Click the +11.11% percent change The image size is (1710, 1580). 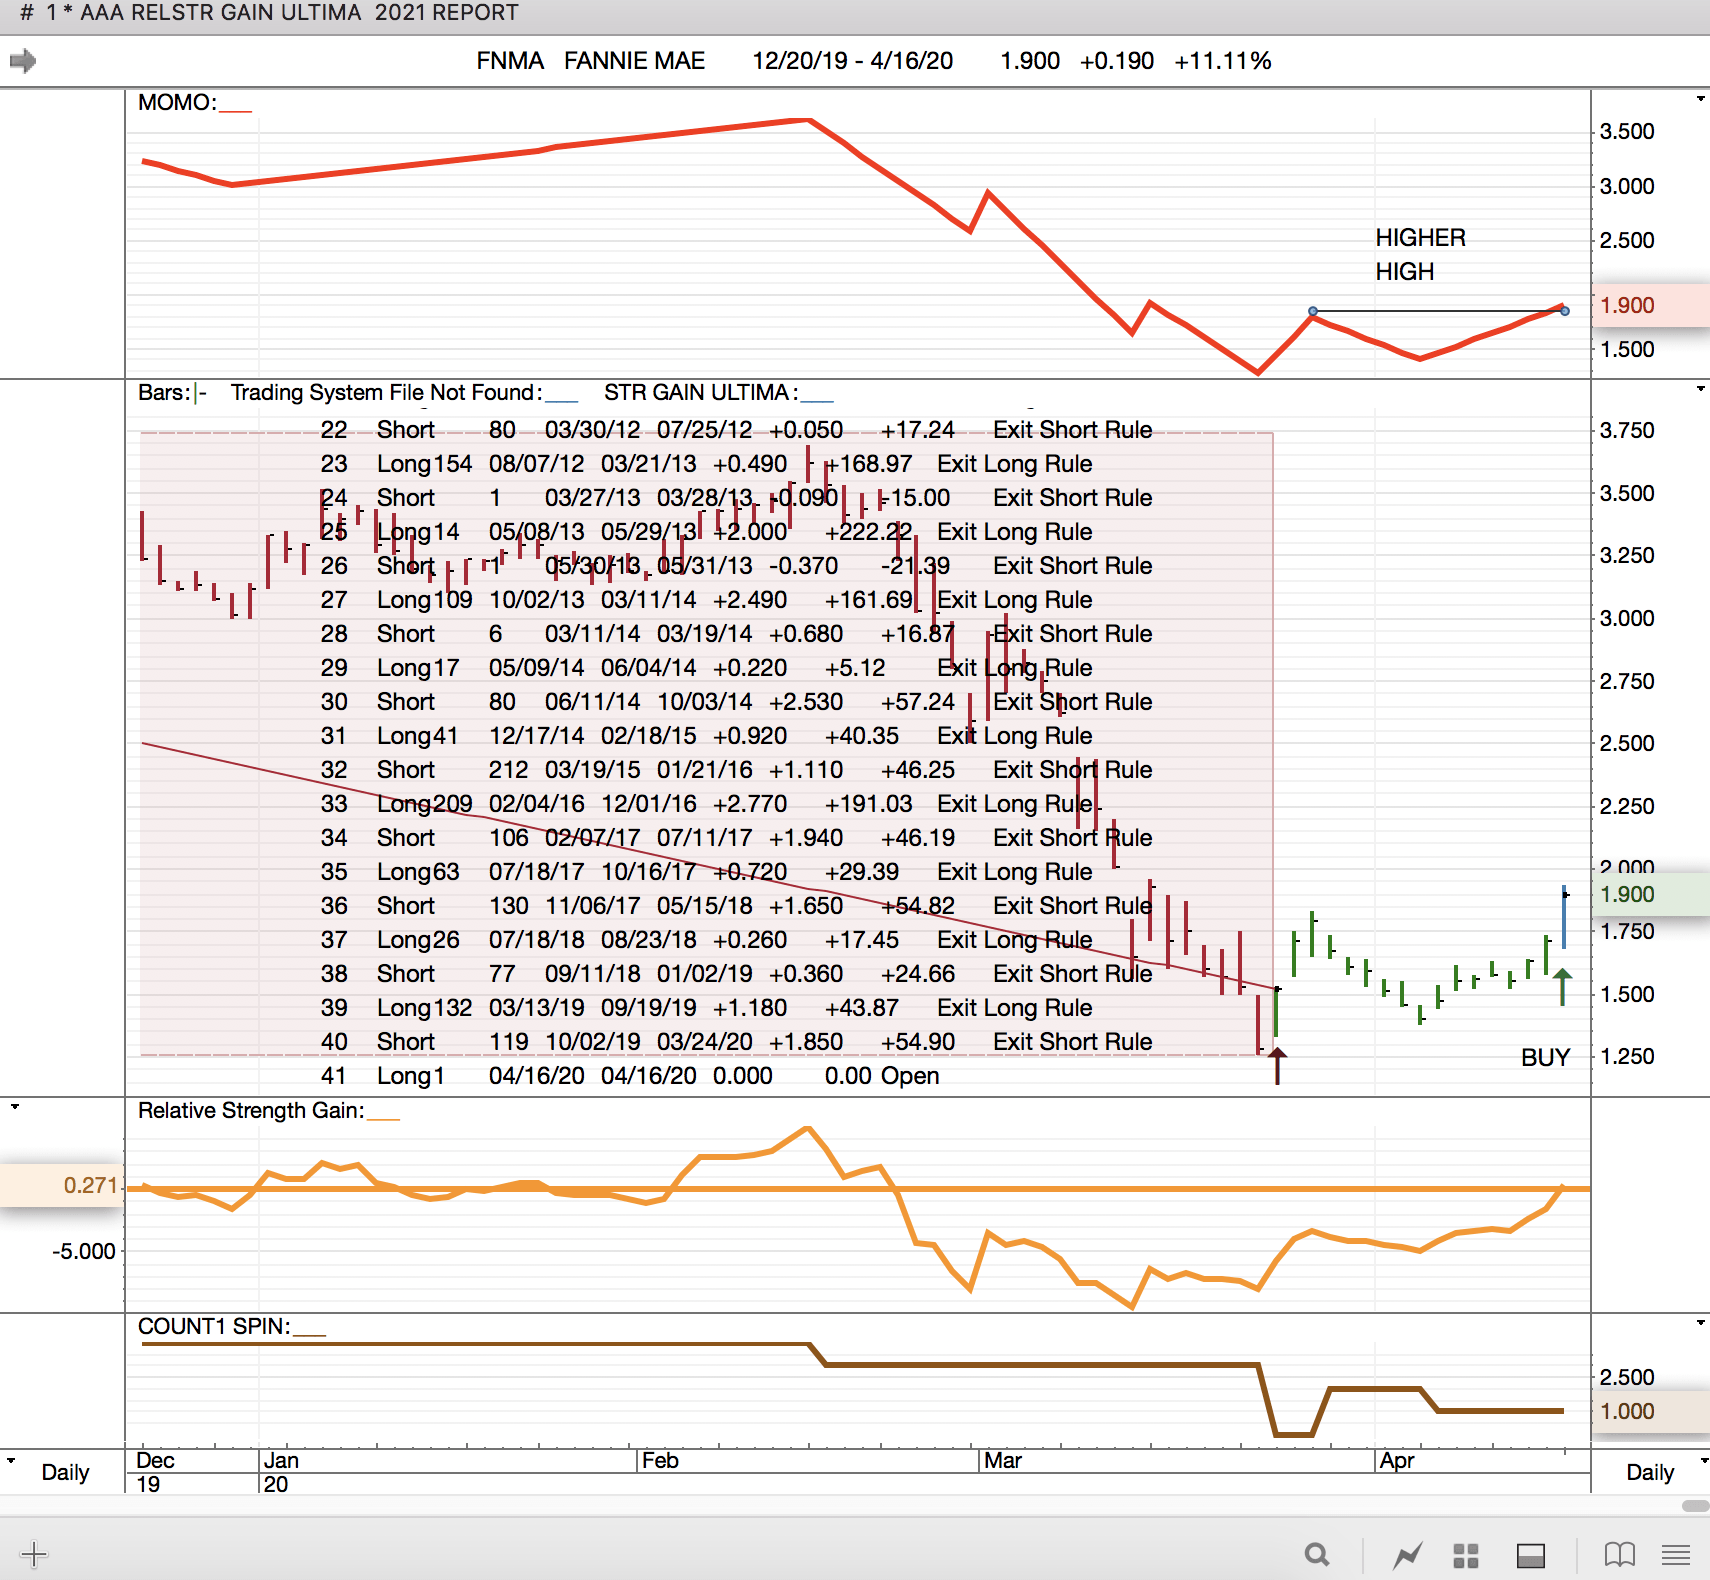click(x=1223, y=61)
